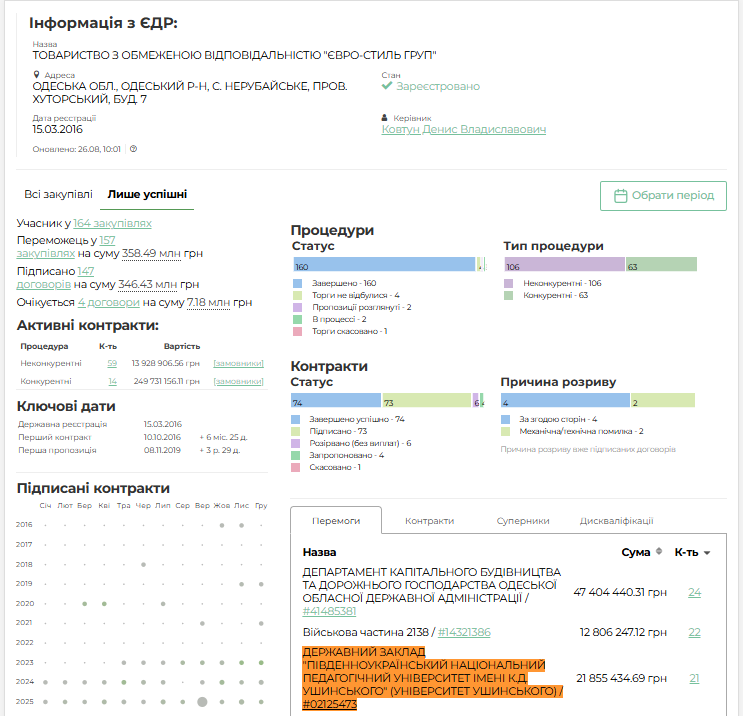Select the Лише успішні tab
Image resolution: width=743 pixels, height=716 pixels.
[147, 194]
